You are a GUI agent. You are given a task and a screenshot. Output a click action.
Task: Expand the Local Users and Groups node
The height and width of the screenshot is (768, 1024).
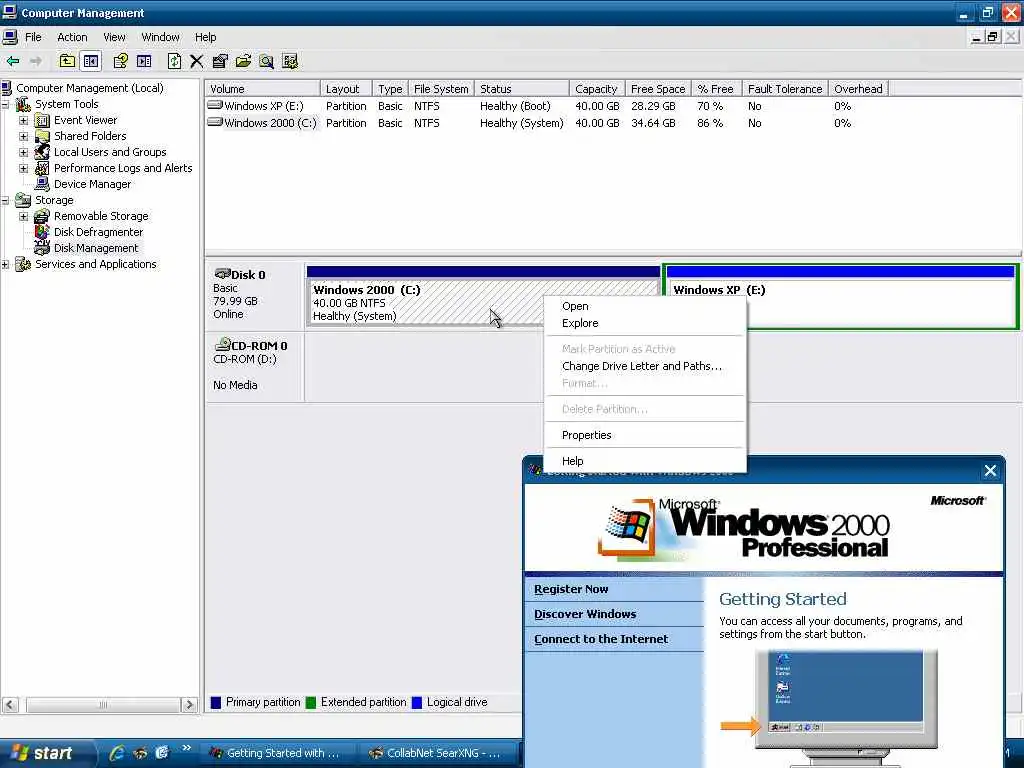pyautogui.click(x=24, y=152)
